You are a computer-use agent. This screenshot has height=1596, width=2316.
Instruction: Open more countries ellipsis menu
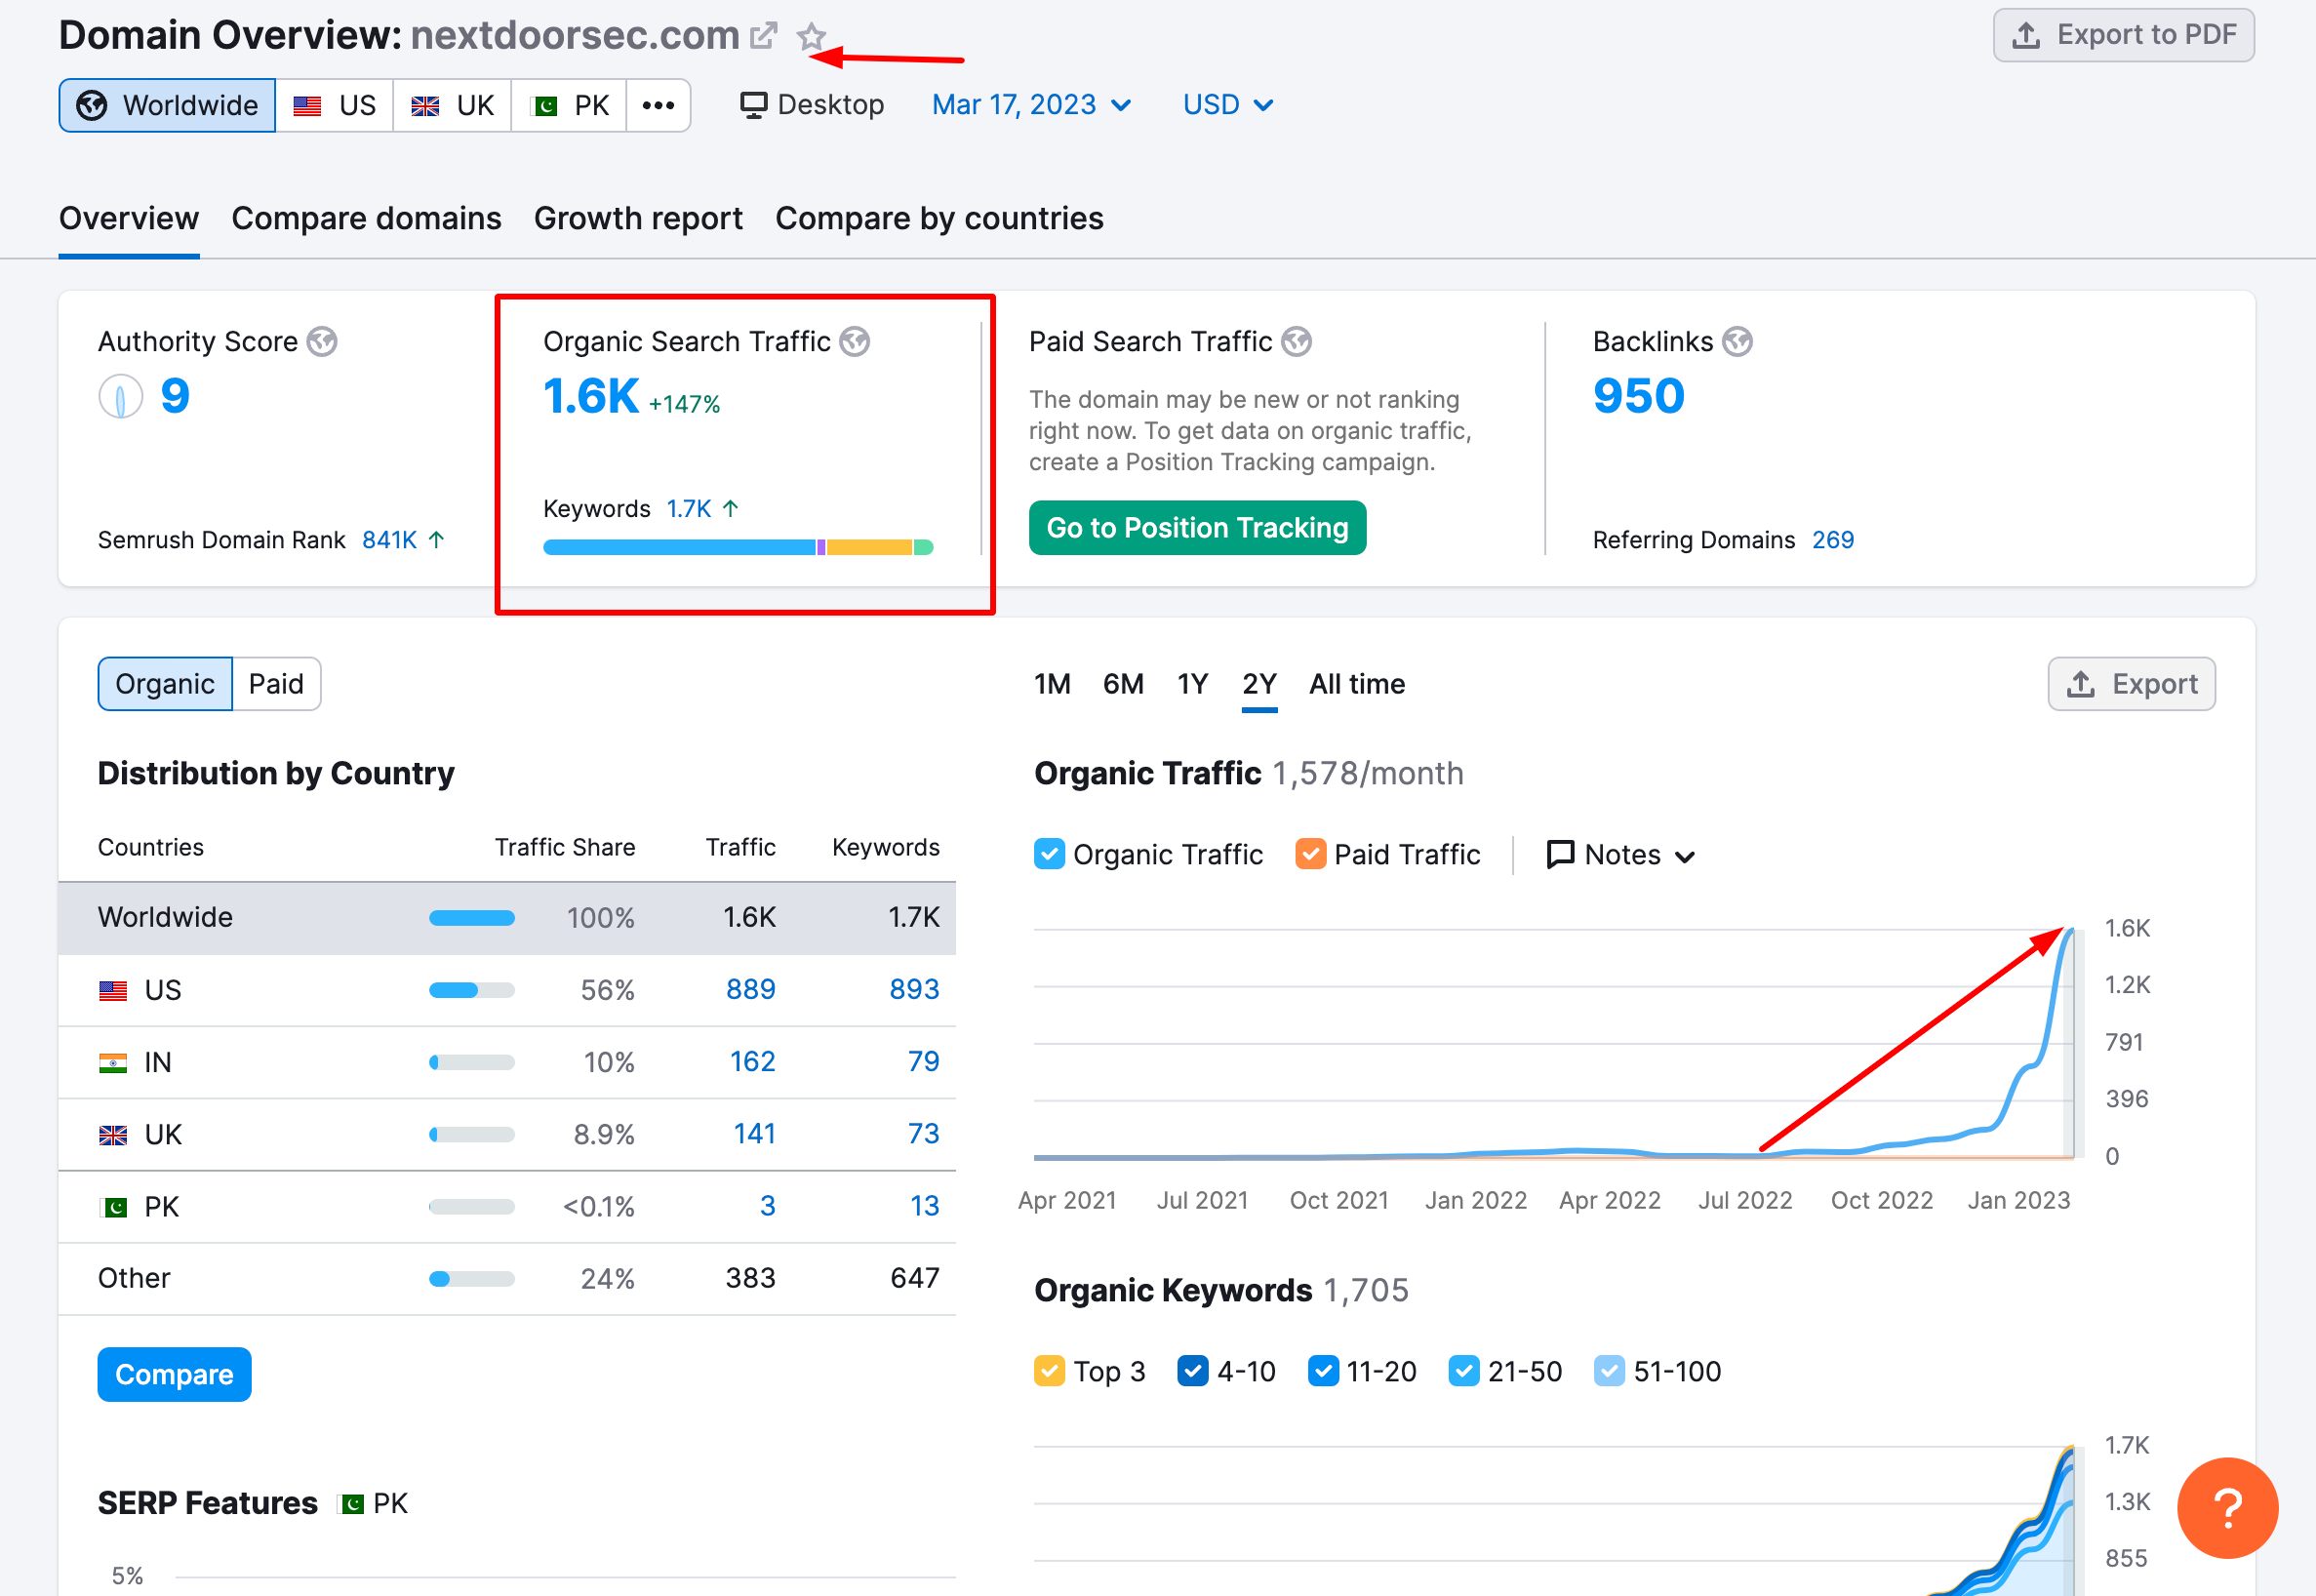pyautogui.click(x=658, y=106)
